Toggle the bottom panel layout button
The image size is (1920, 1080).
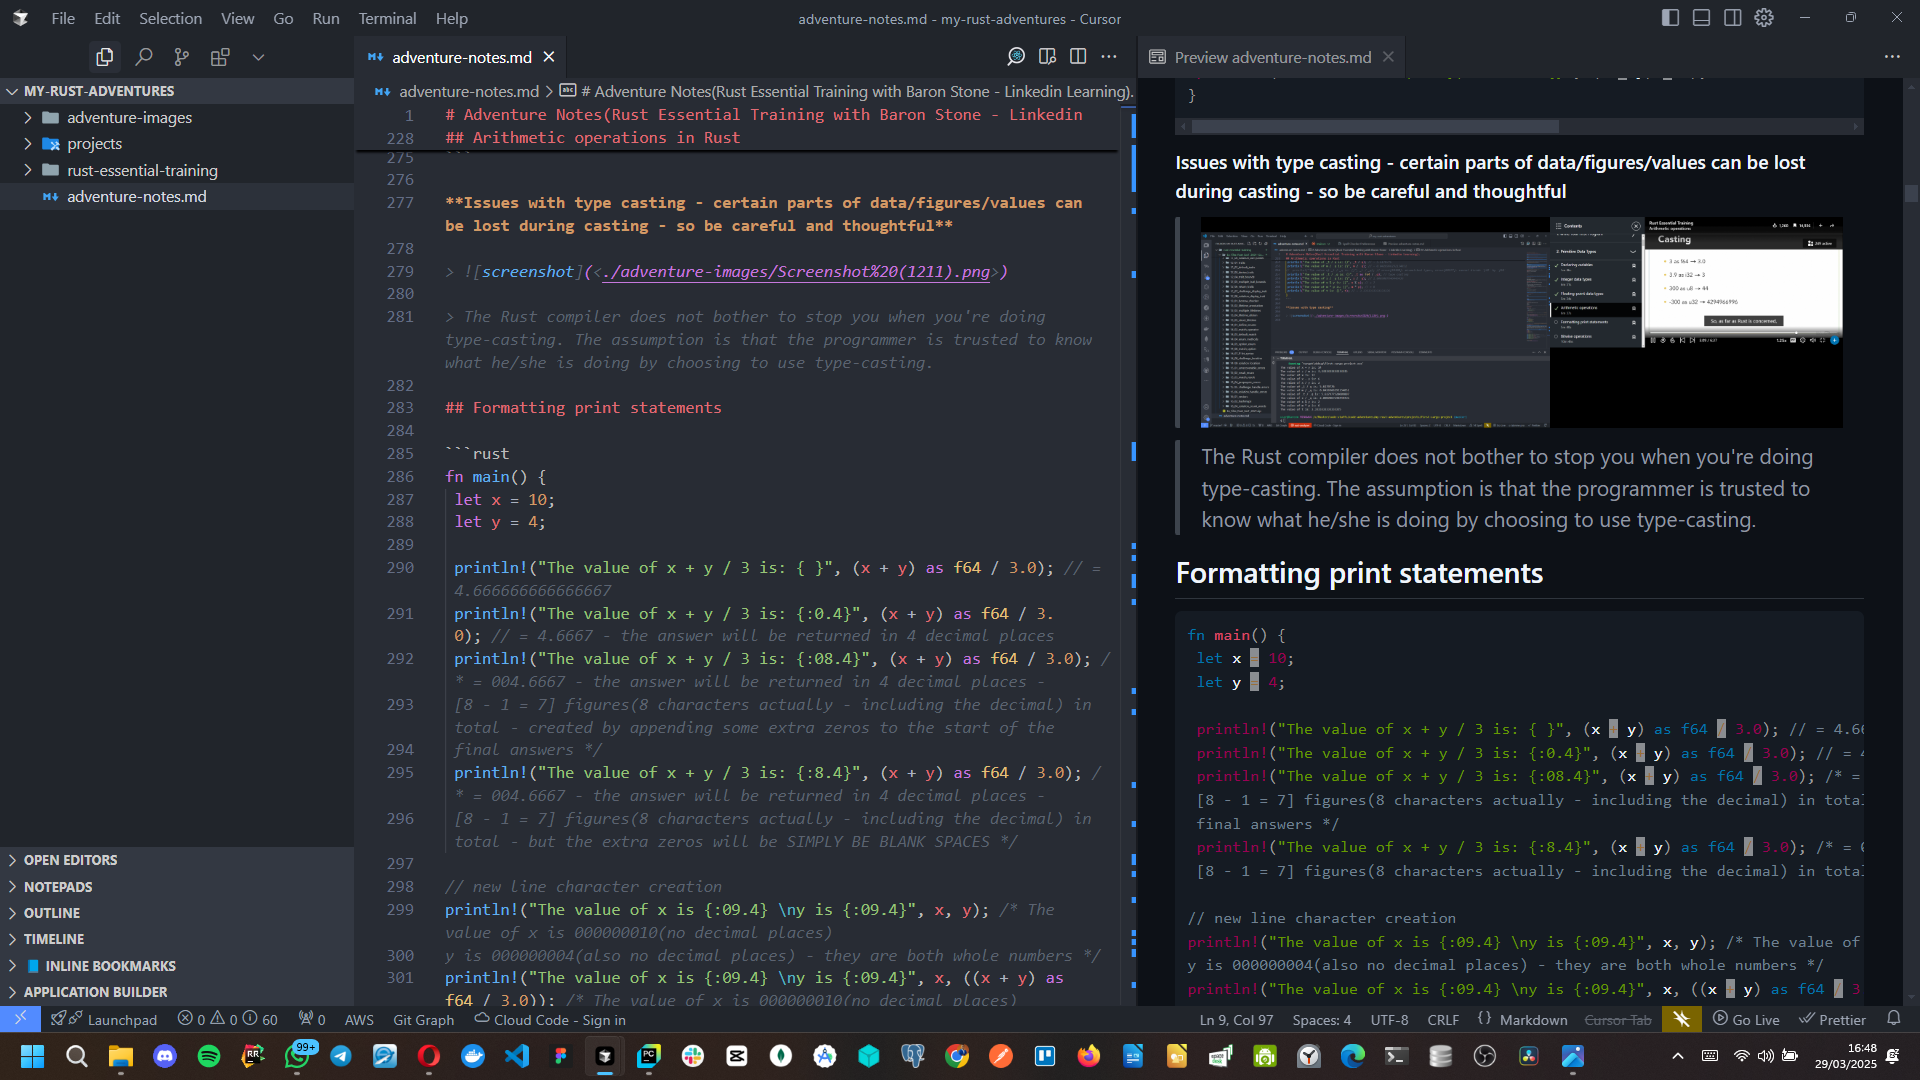point(1701,18)
